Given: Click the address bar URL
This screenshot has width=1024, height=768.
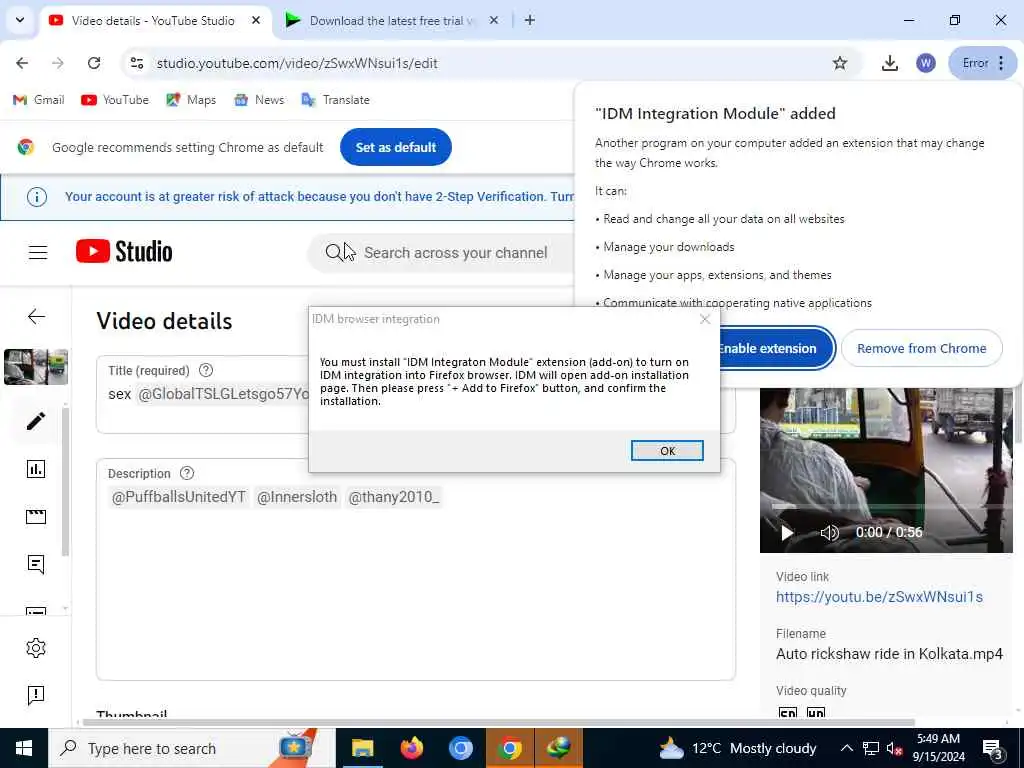Looking at the screenshot, I should [297, 63].
